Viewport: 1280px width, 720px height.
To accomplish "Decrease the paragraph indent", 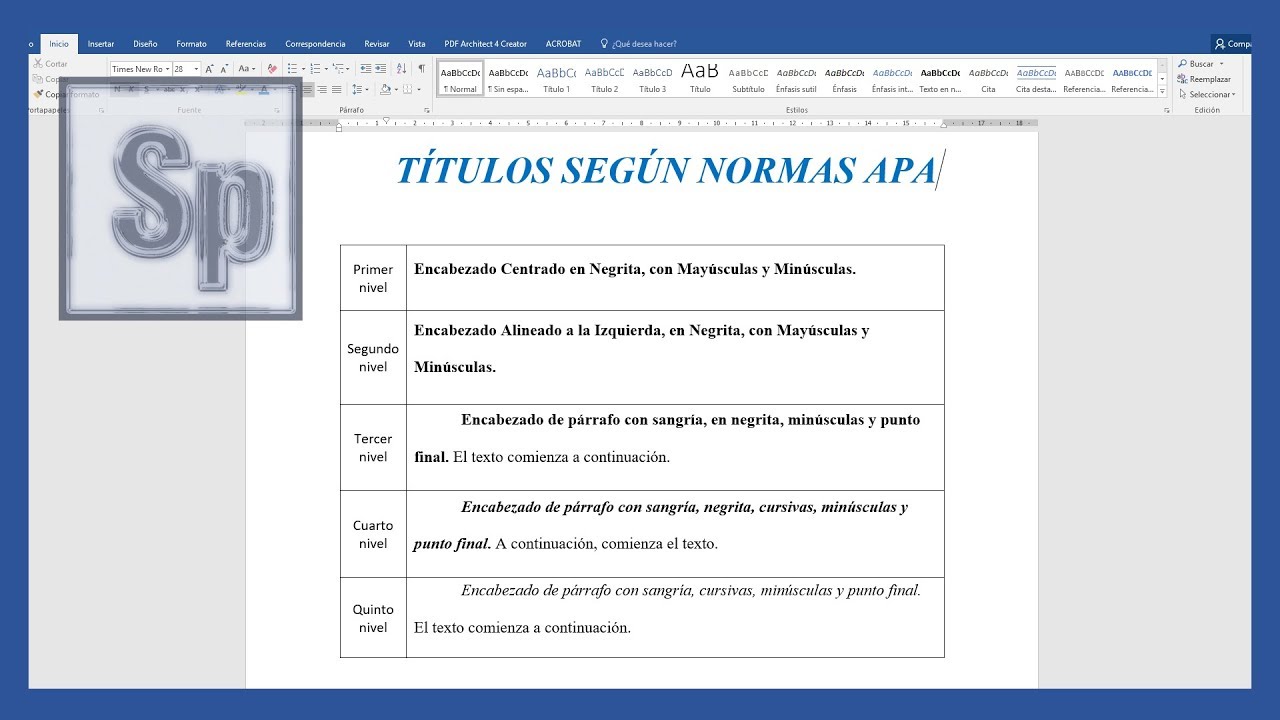I will tap(366, 69).
